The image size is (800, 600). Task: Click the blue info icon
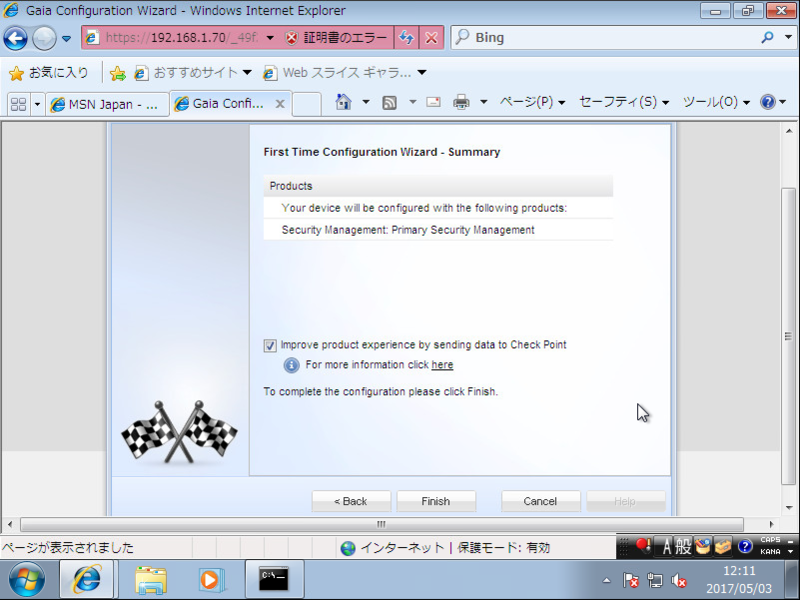pyautogui.click(x=291, y=365)
